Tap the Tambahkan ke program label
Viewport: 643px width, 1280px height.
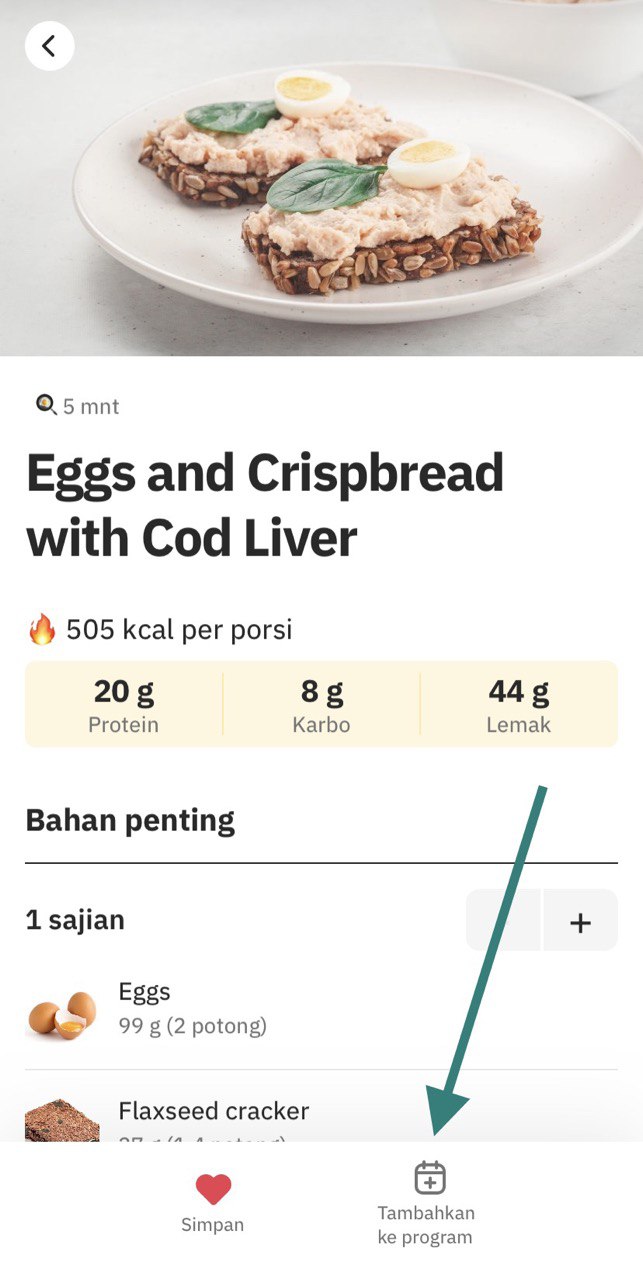tap(426, 1225)
